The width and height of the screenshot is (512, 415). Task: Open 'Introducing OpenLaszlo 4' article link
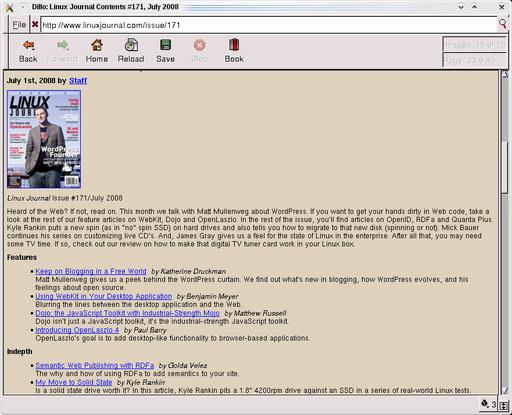(77, 330)
